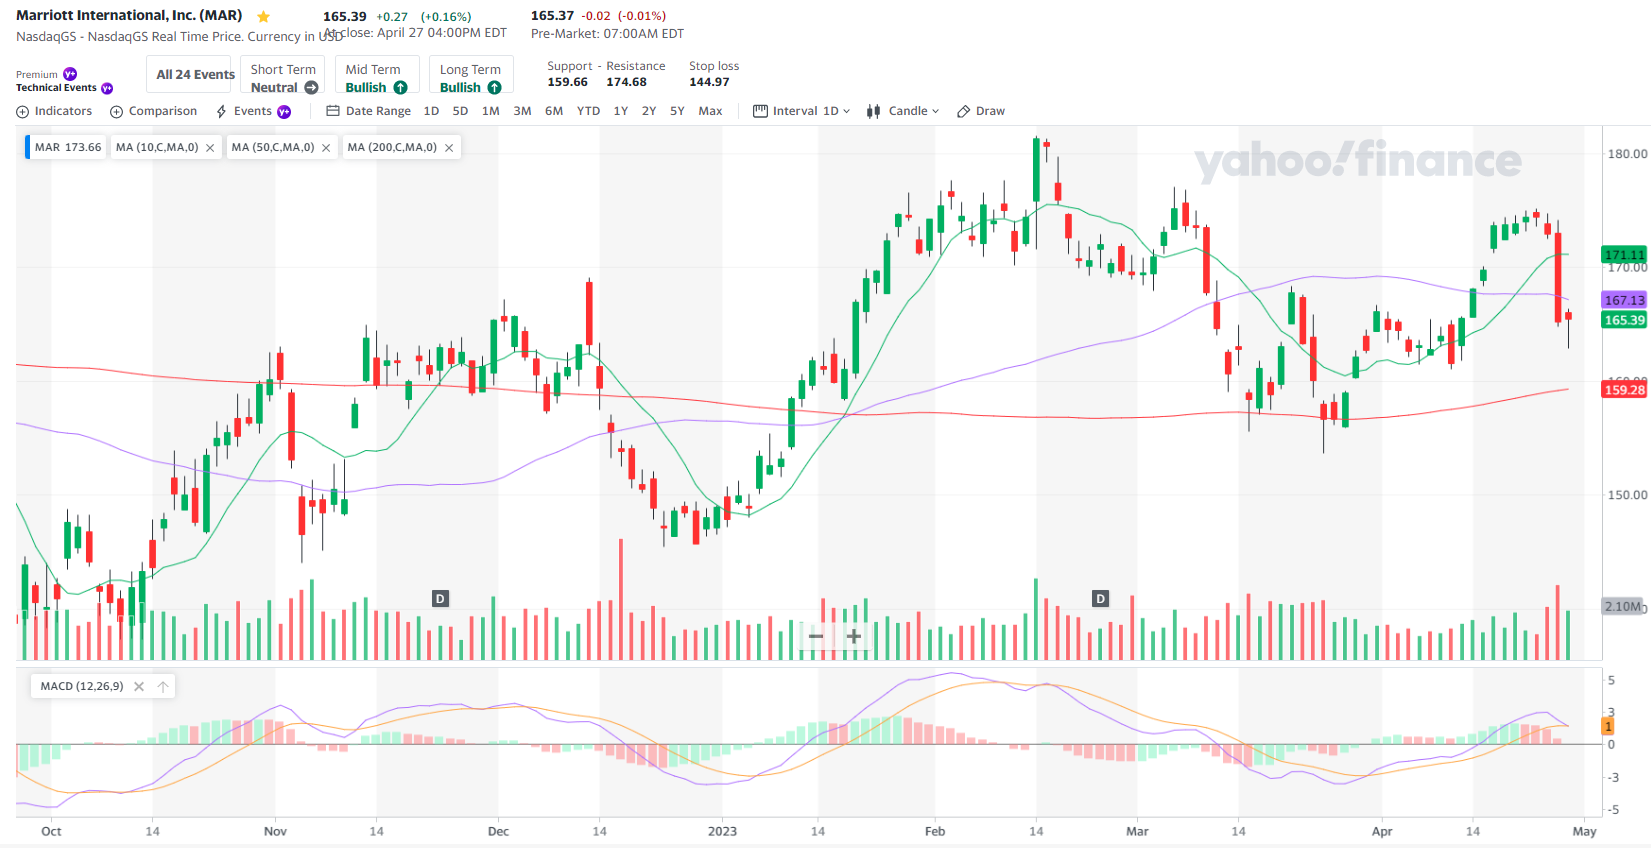Zoom out the chart with minus button
The width and height of the screenshot is (1651, 848).
(816, 636)
